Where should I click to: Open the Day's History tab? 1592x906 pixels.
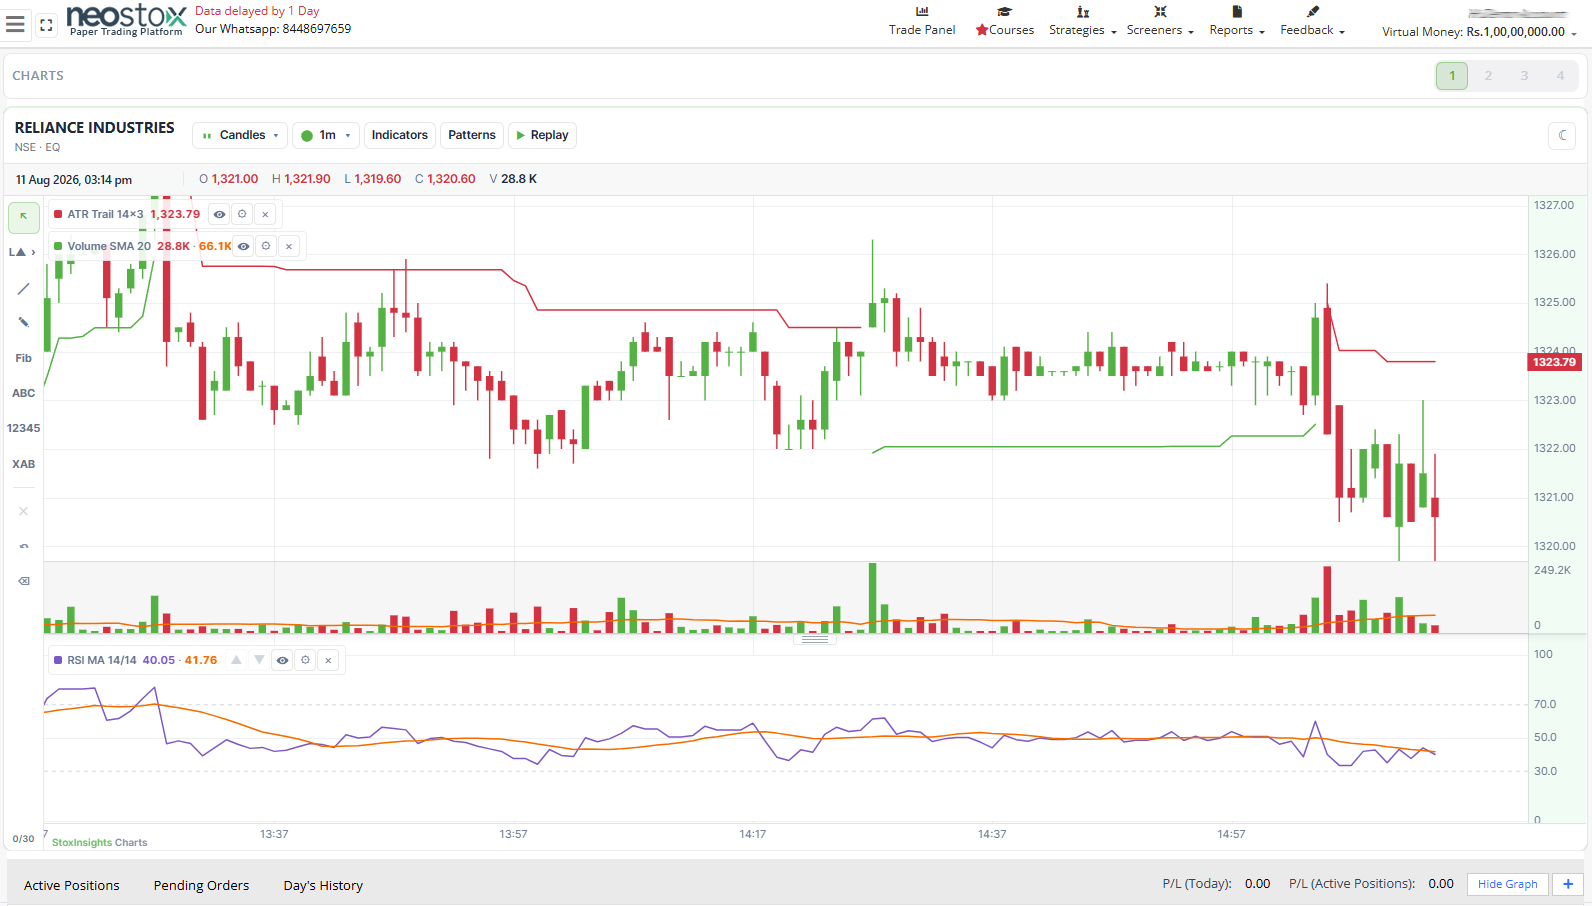[x=323, y=885]
